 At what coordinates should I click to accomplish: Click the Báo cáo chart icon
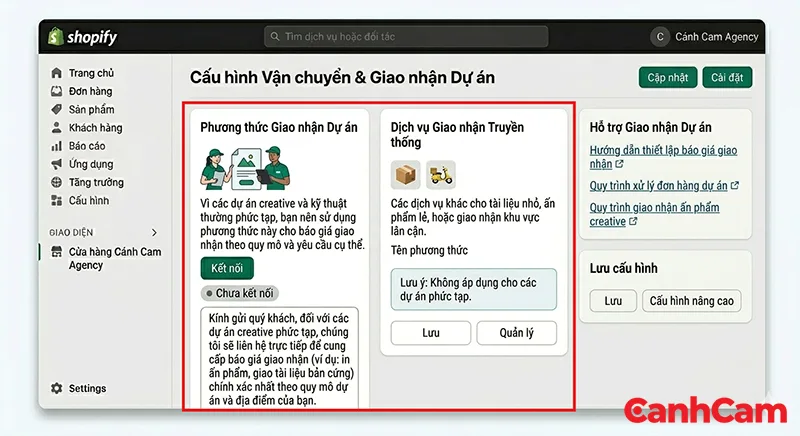pyautogui.click(x=57, y=146)
